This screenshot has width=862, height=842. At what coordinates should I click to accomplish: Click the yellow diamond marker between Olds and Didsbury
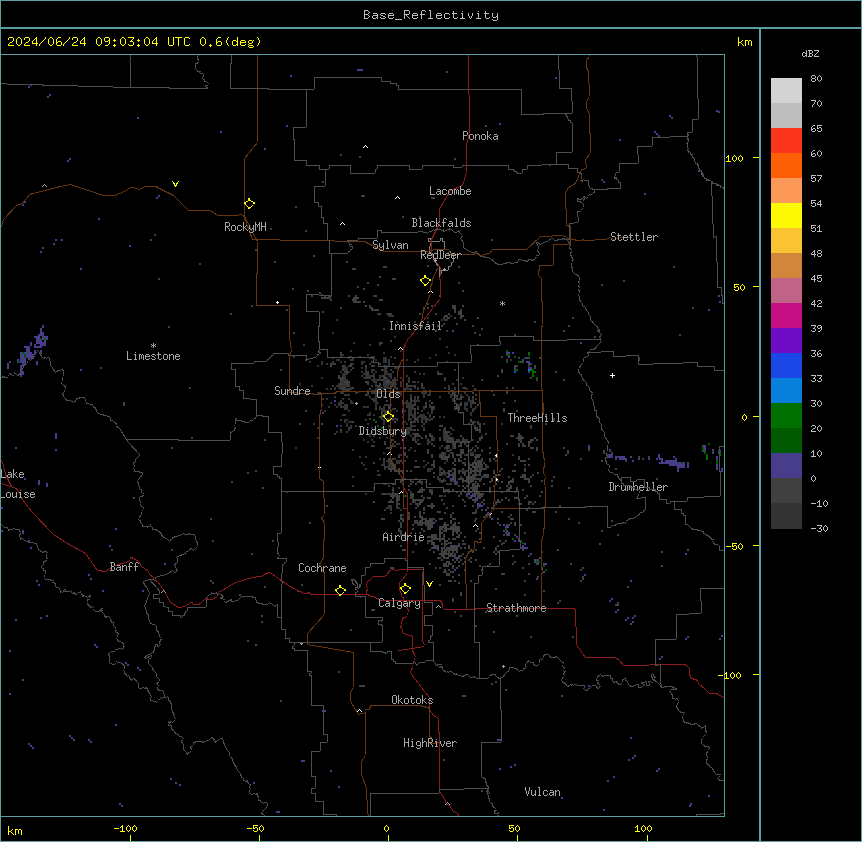coord(388,417)
